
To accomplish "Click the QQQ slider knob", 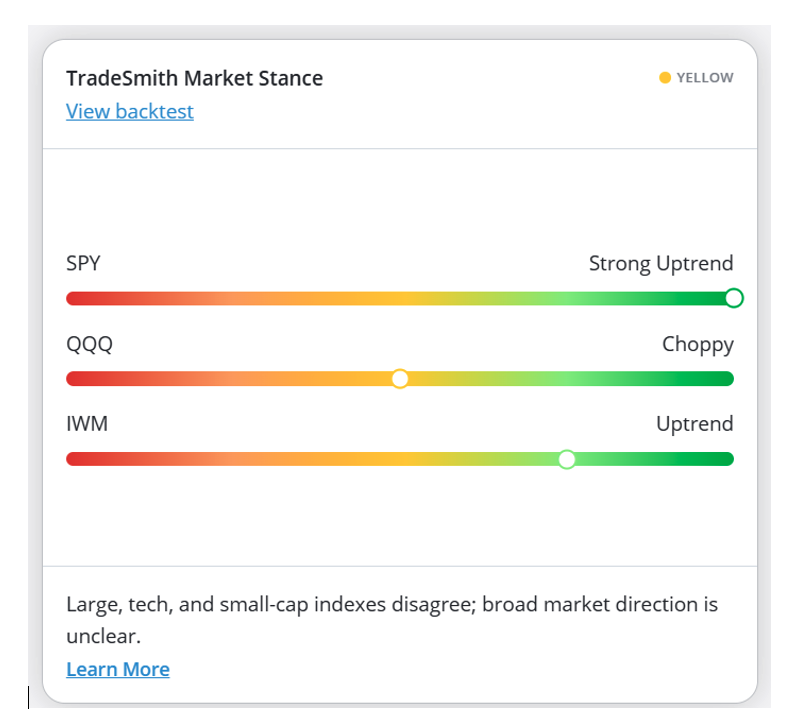I will pyautogui.click(x=400, y=378).
